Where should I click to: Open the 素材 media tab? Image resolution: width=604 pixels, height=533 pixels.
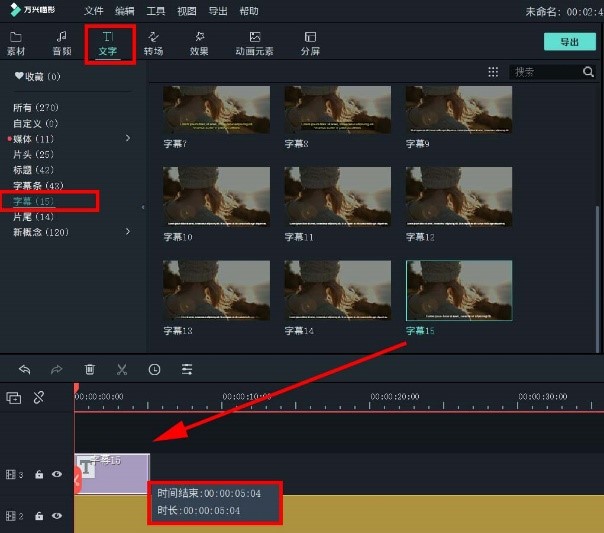click(16, 44)
